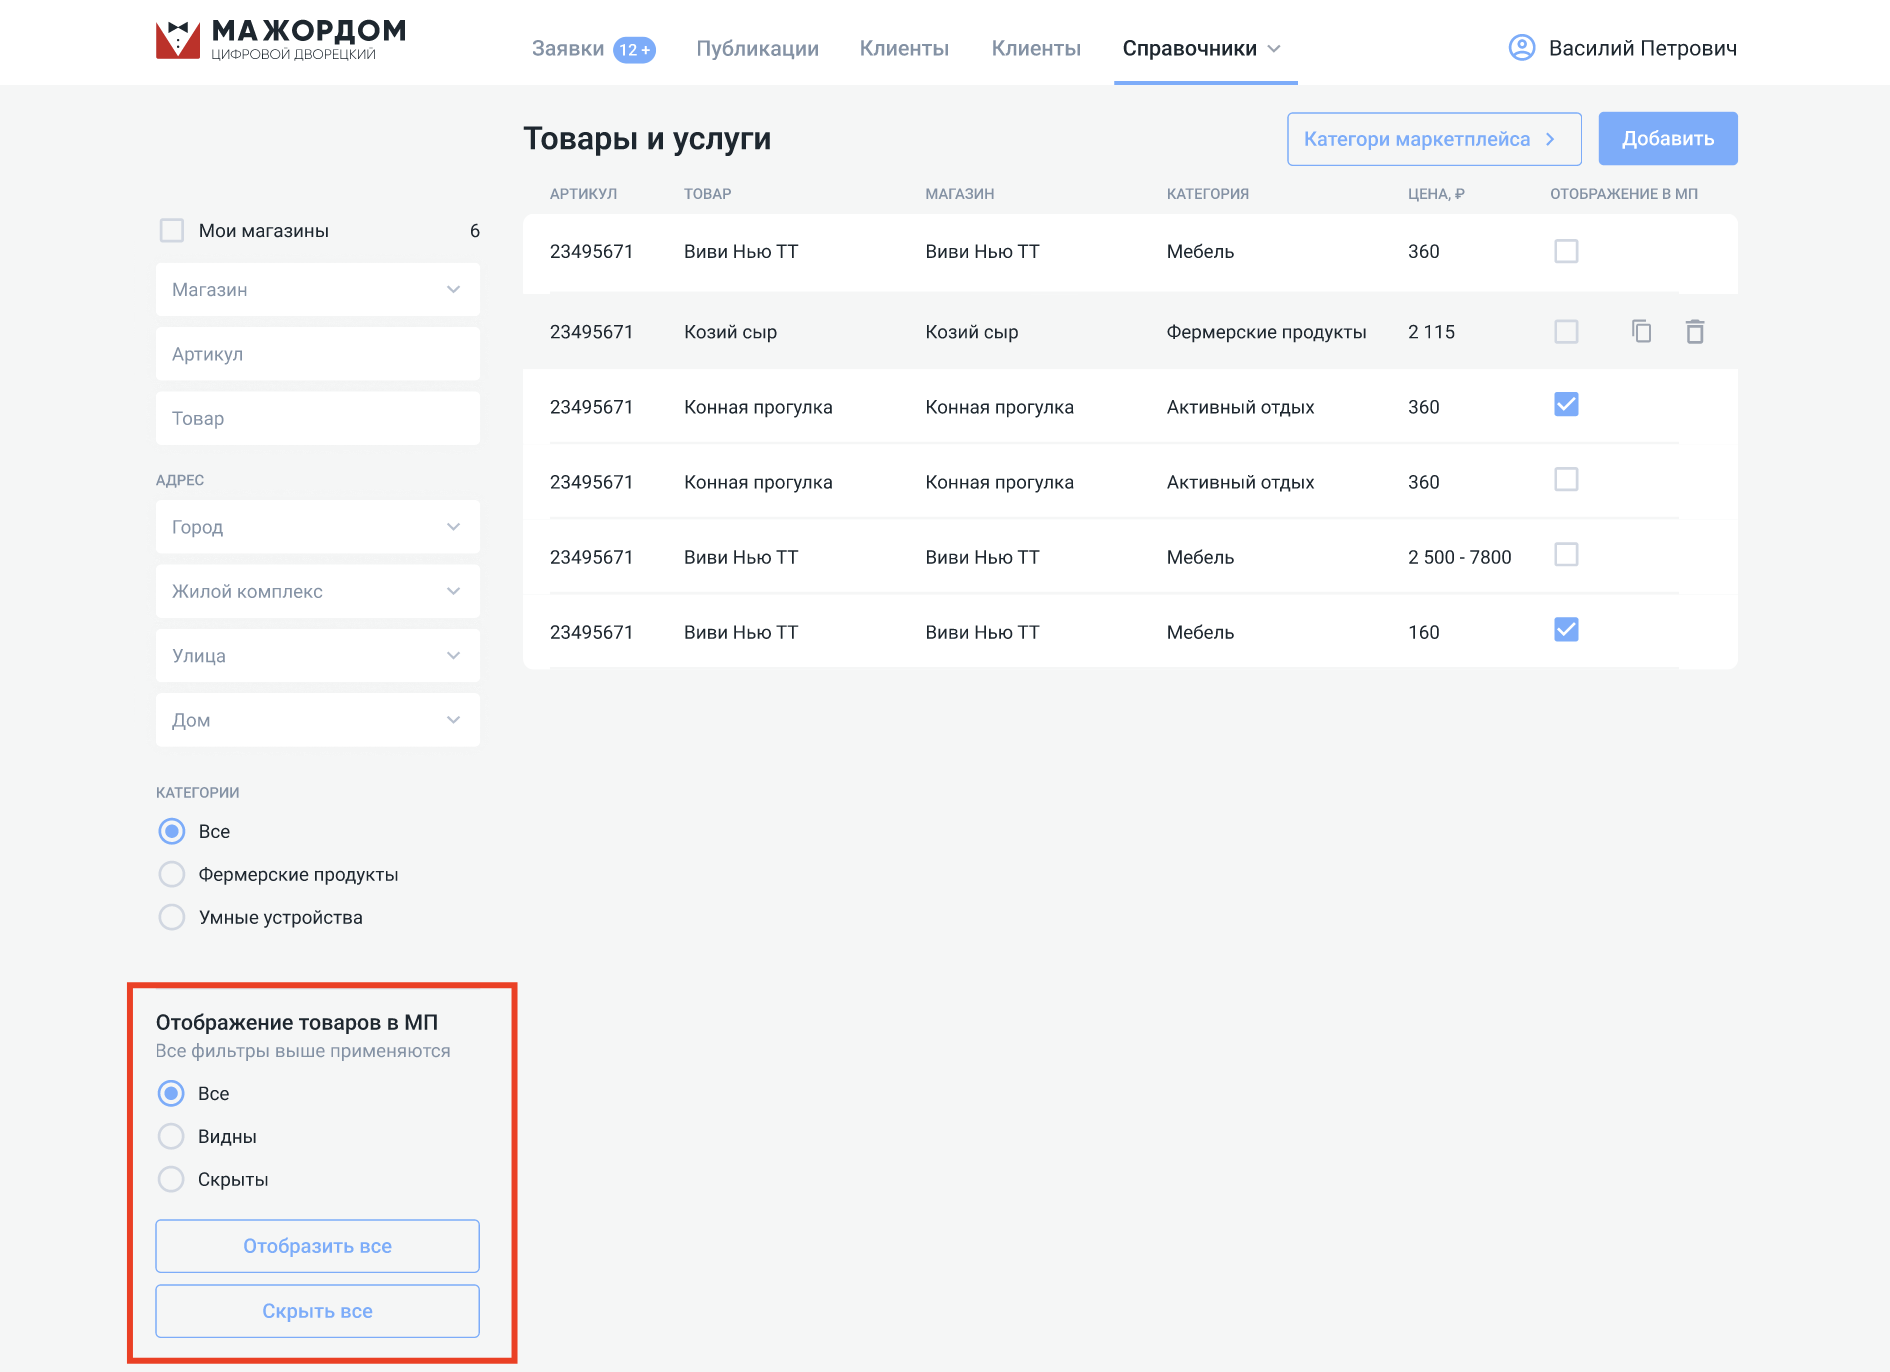Click the Отобразить все button
Screen dimensions: 1890x1372
(x=317, y=1246)
